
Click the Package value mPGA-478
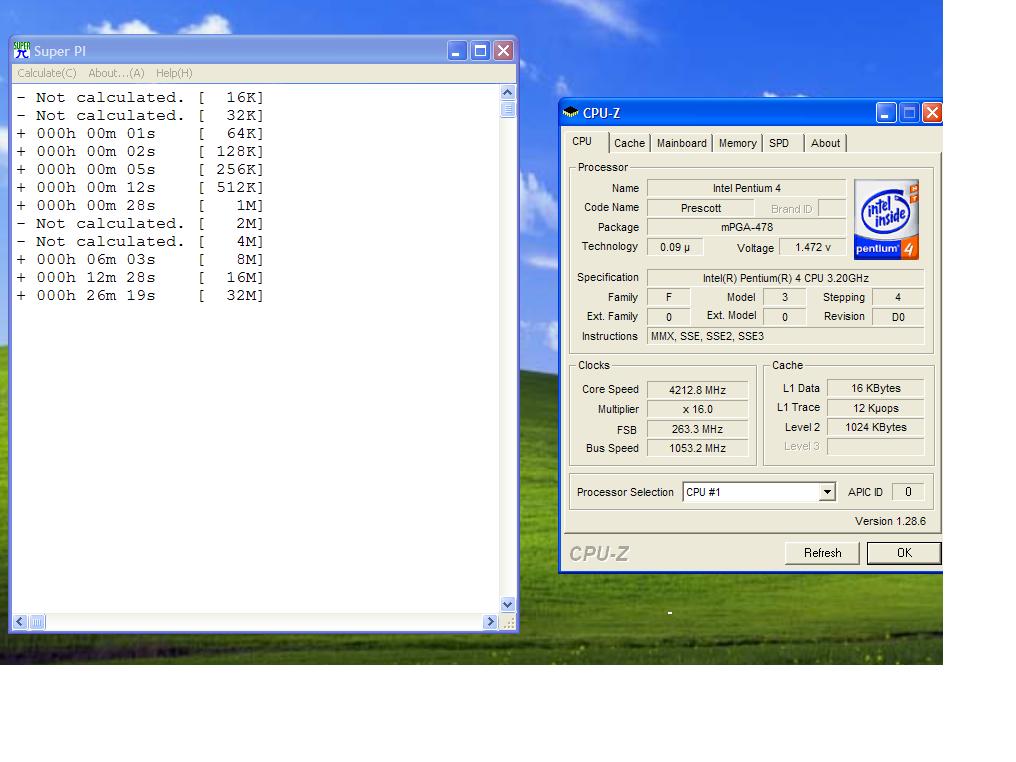coord(746,227)
